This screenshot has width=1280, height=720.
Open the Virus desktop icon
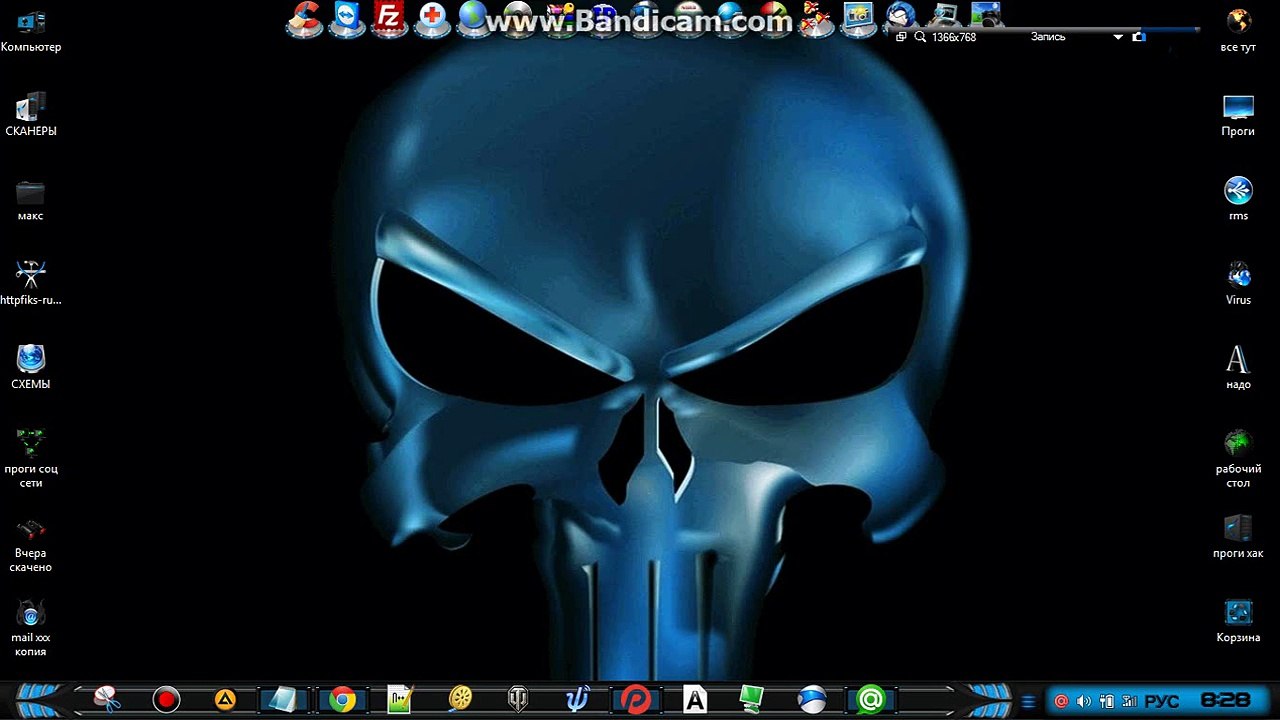pos(1238,283)
